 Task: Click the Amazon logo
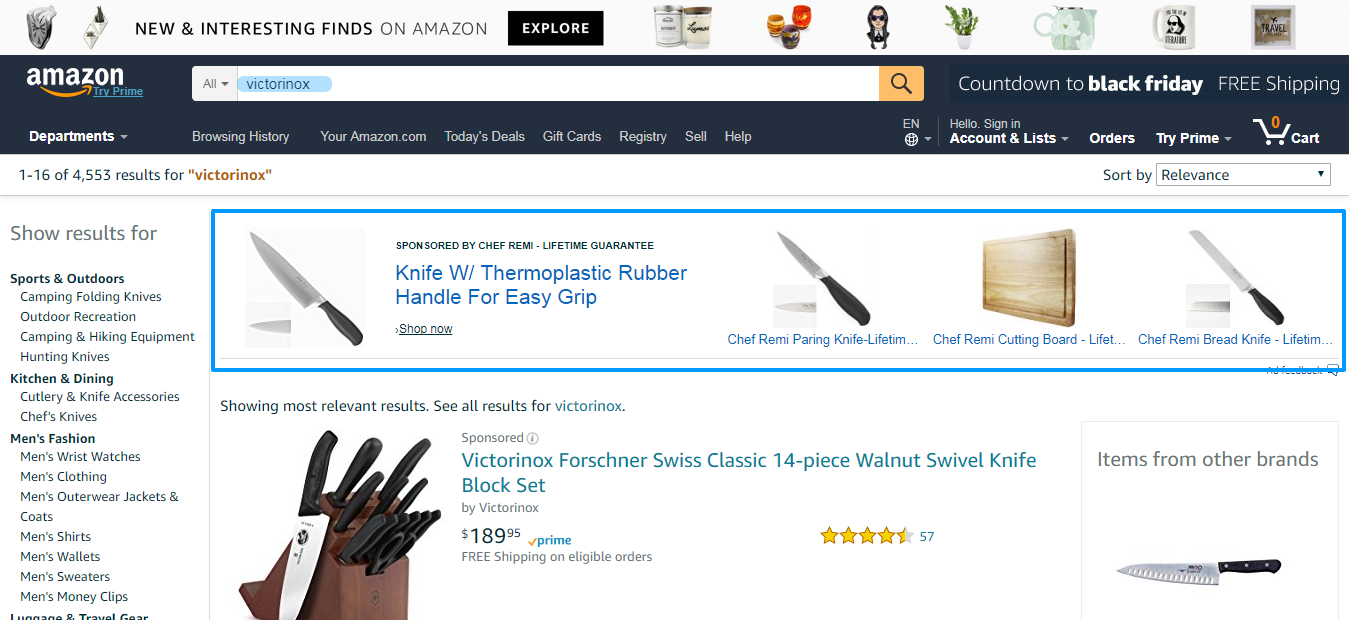[x=84, y=82]
